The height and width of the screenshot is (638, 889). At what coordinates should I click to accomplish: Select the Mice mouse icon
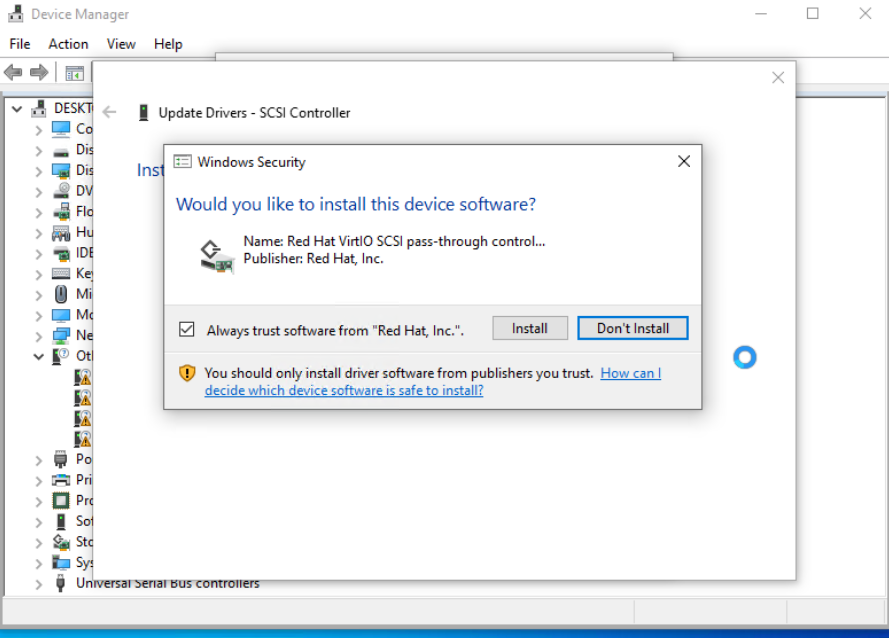tap(61, 294)
